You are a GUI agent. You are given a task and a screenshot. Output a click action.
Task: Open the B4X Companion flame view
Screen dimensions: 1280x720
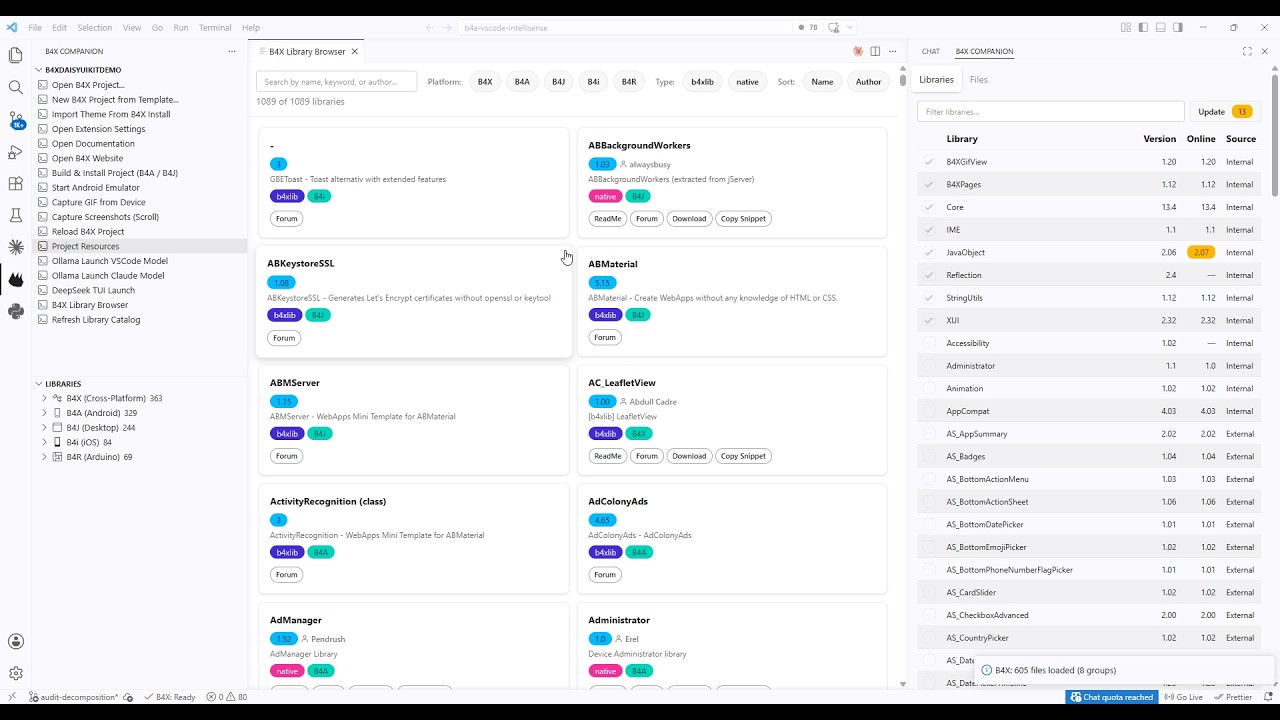(x=15, y=279)
